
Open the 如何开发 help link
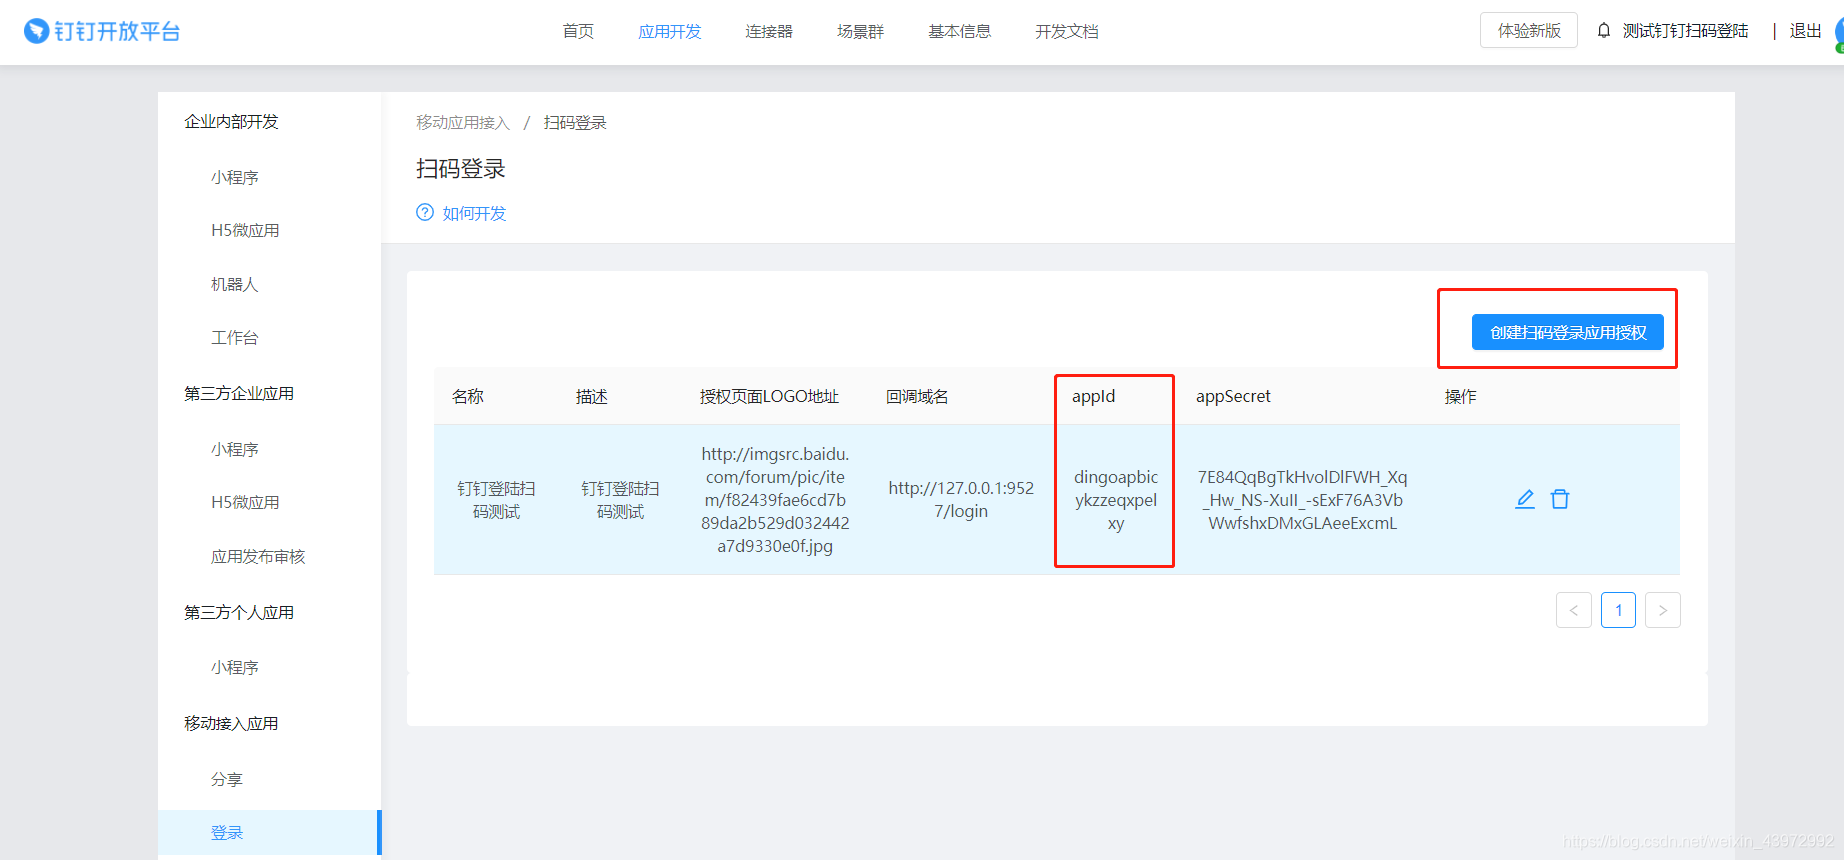[x=475, y=213]
